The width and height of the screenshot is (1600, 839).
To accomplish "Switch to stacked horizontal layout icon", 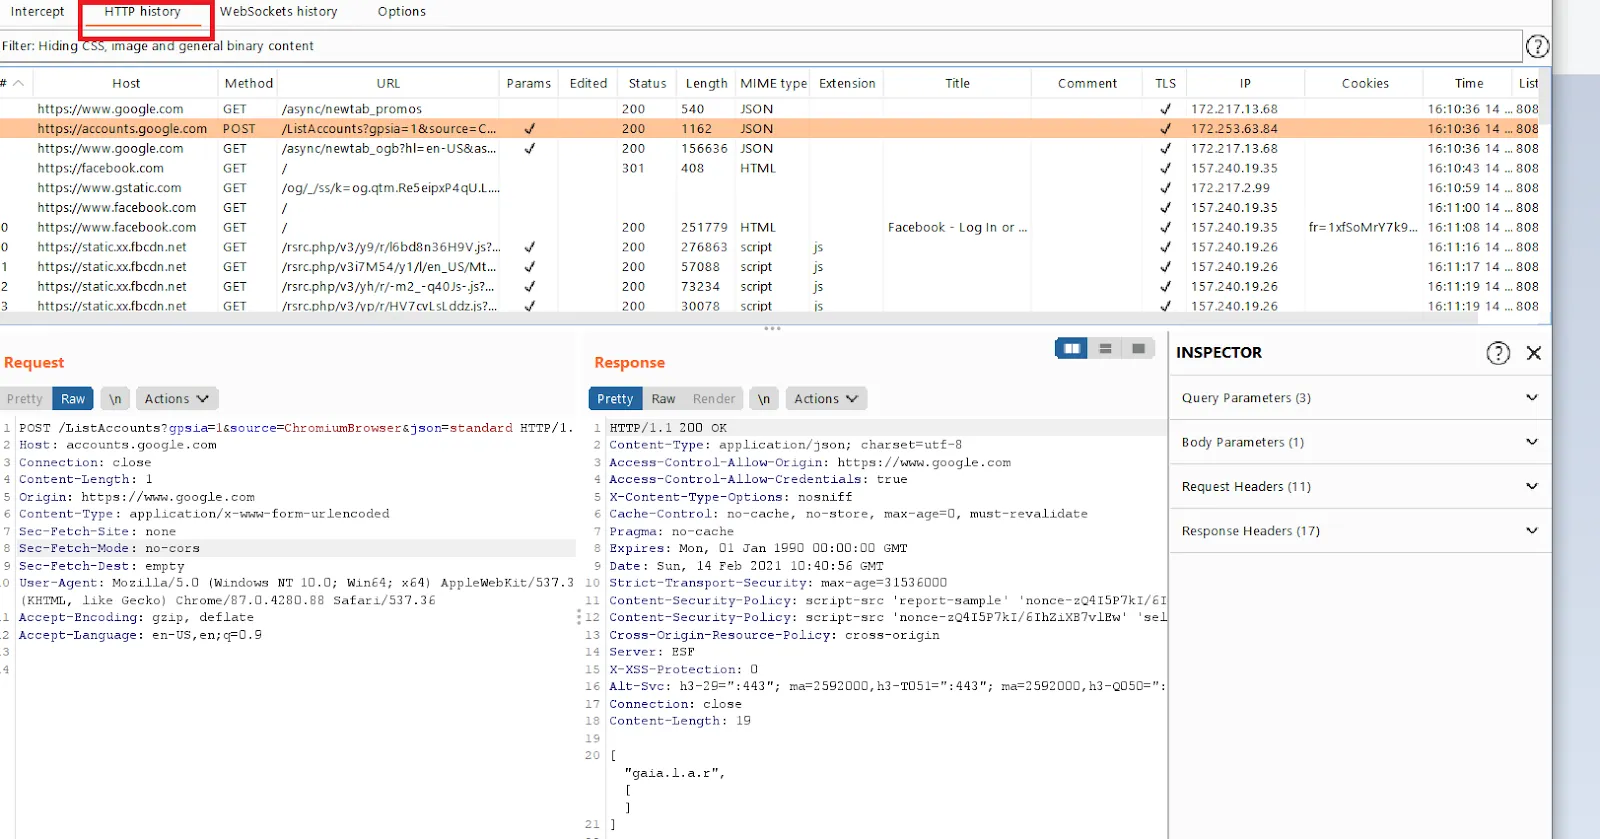I will pos(1105,348).
